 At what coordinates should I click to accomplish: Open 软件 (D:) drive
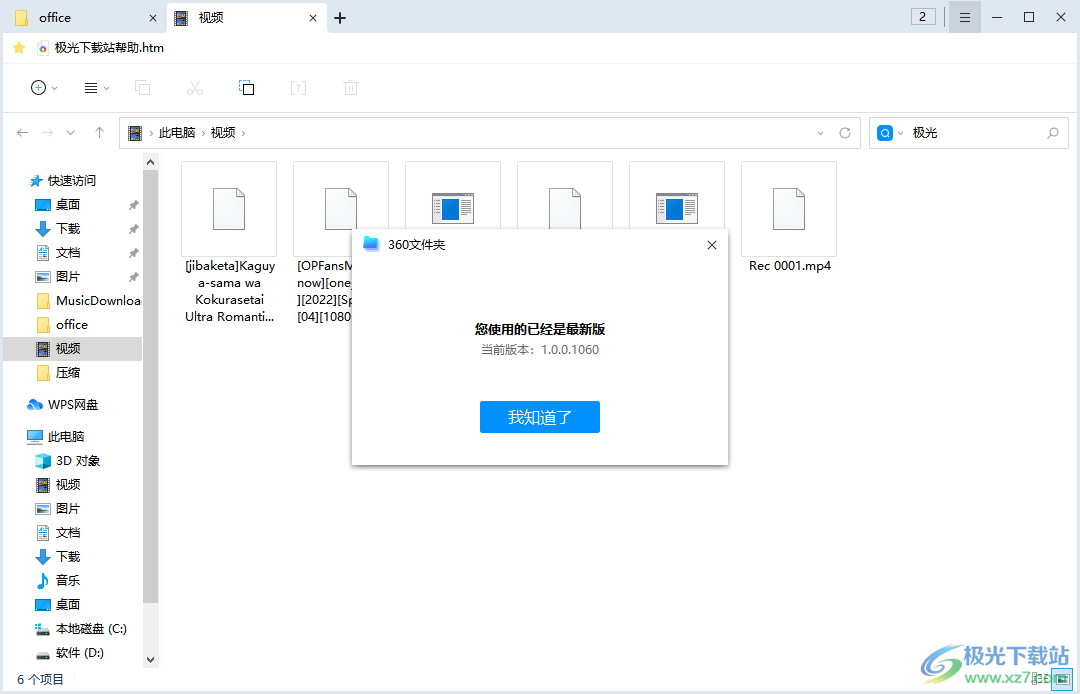(x=80, y=653)
